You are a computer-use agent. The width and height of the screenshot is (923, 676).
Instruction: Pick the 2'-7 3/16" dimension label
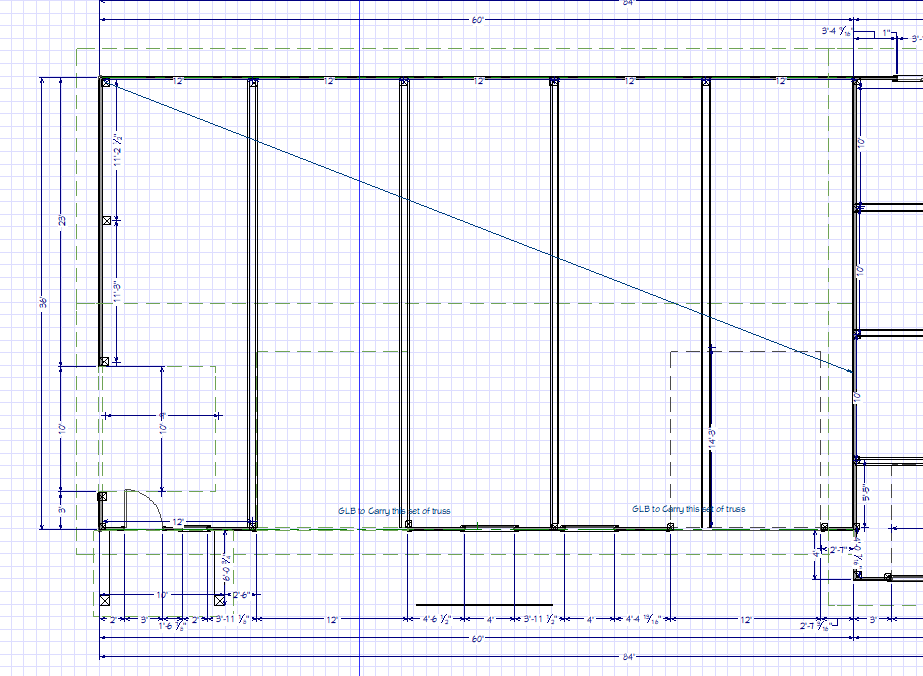(815, 626)
